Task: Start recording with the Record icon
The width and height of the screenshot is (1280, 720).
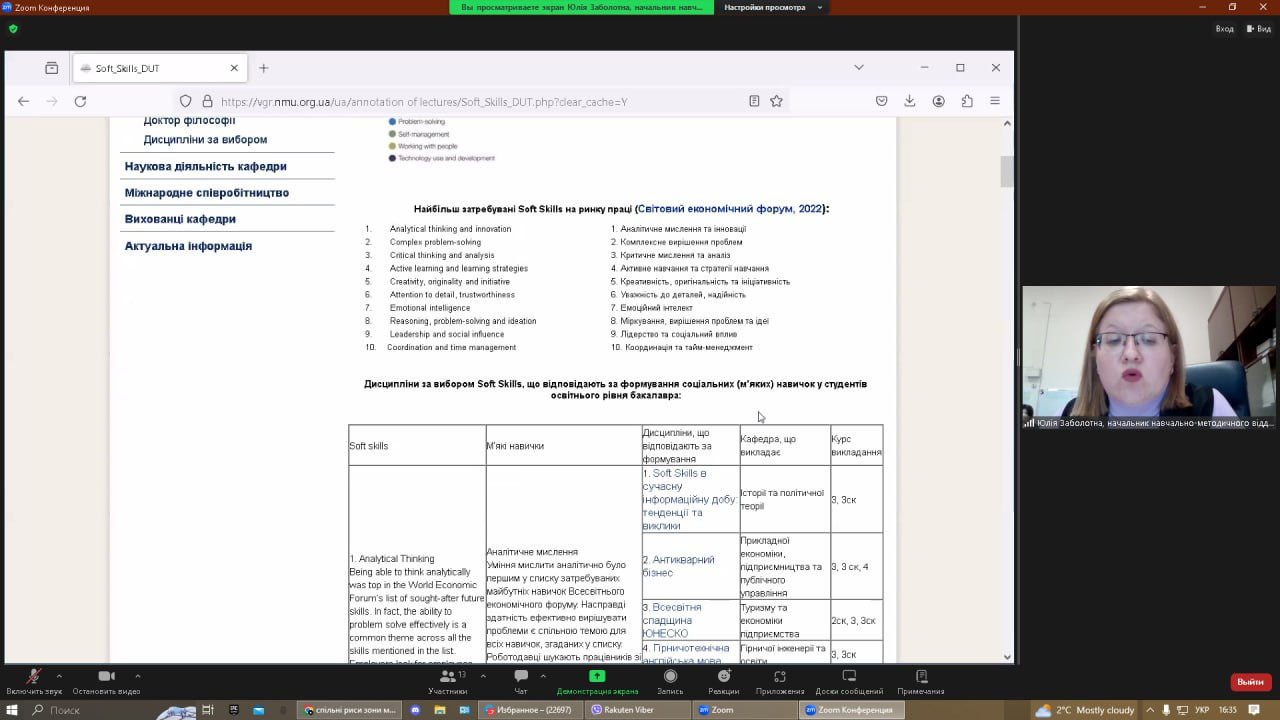Action: [670, 677]
